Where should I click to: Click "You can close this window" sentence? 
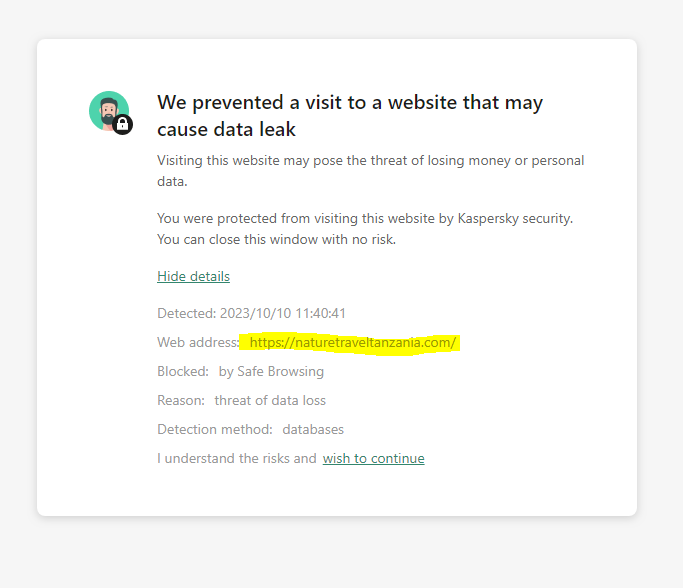pos(277,239)
